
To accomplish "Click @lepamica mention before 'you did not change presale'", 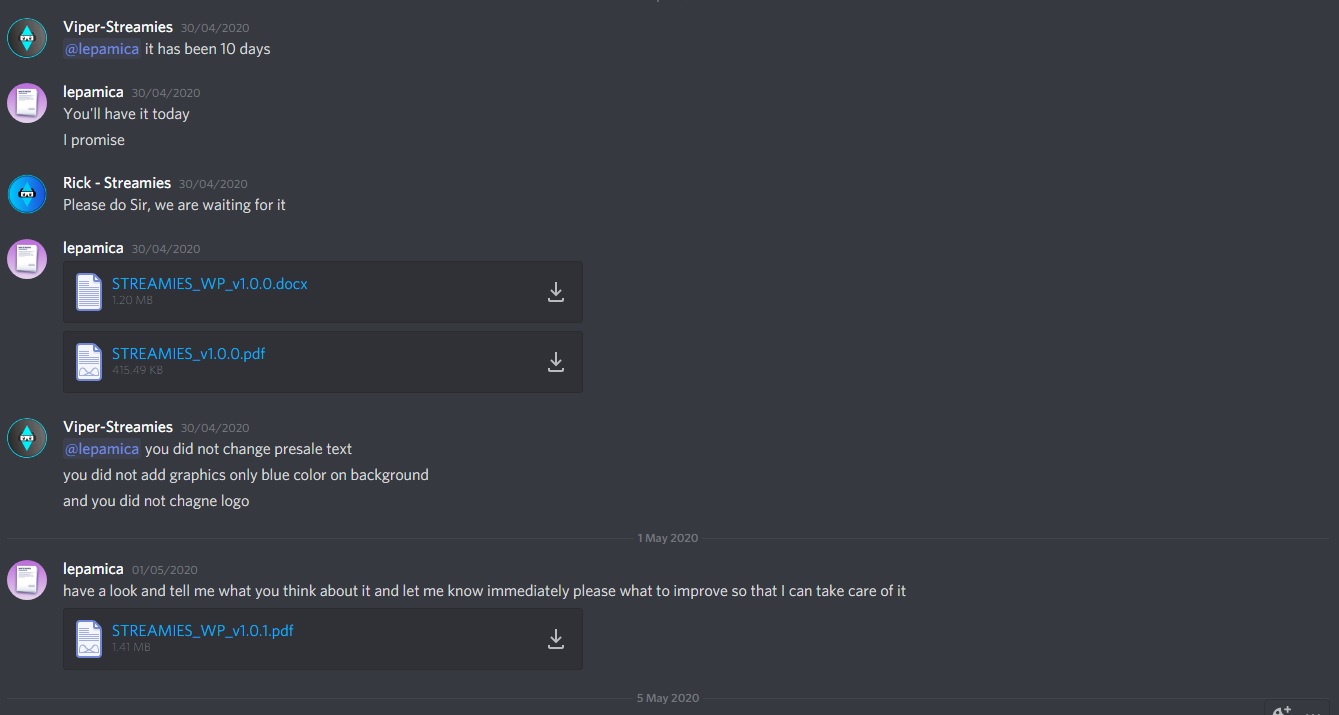I will point(102,449).
